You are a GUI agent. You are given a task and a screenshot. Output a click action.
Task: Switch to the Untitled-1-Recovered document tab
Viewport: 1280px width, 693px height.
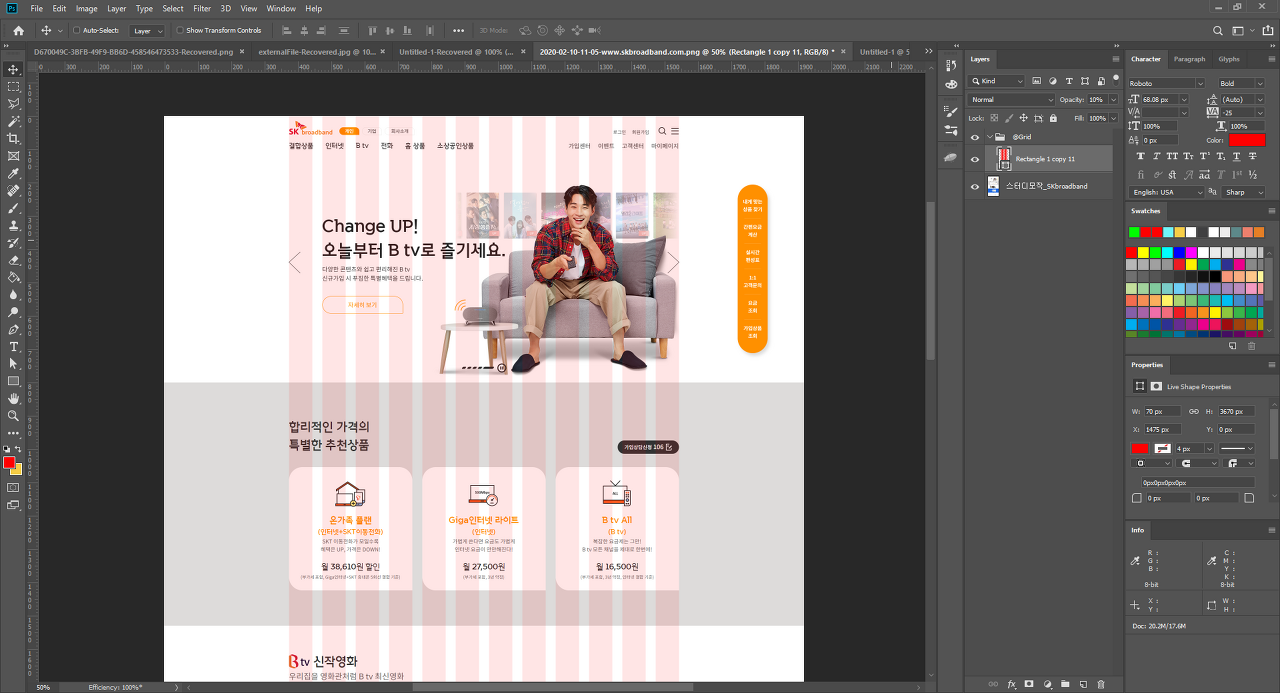point(456,51)
